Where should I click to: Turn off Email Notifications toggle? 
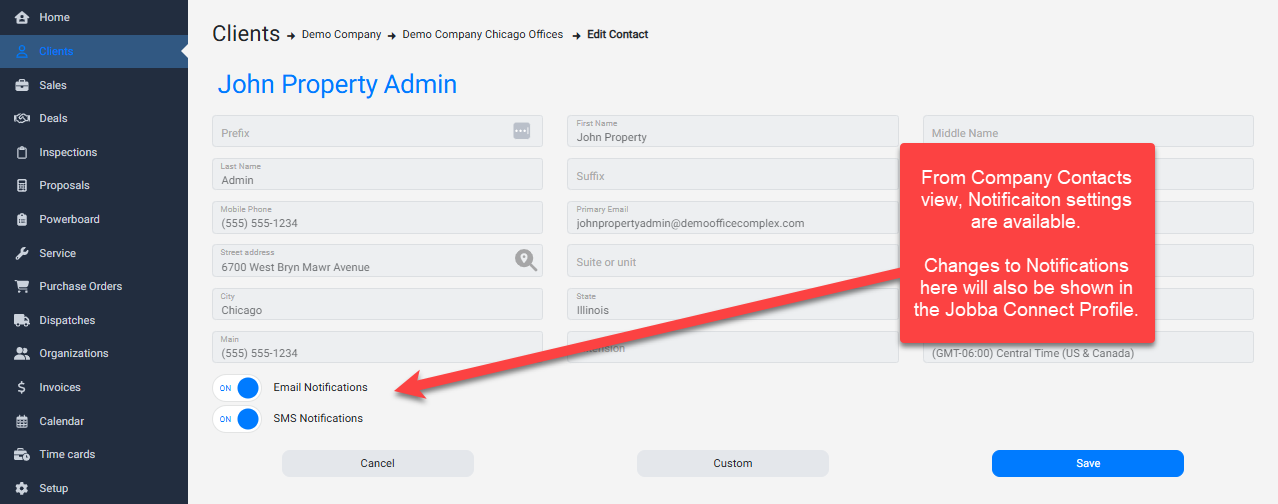coord(237,388)
